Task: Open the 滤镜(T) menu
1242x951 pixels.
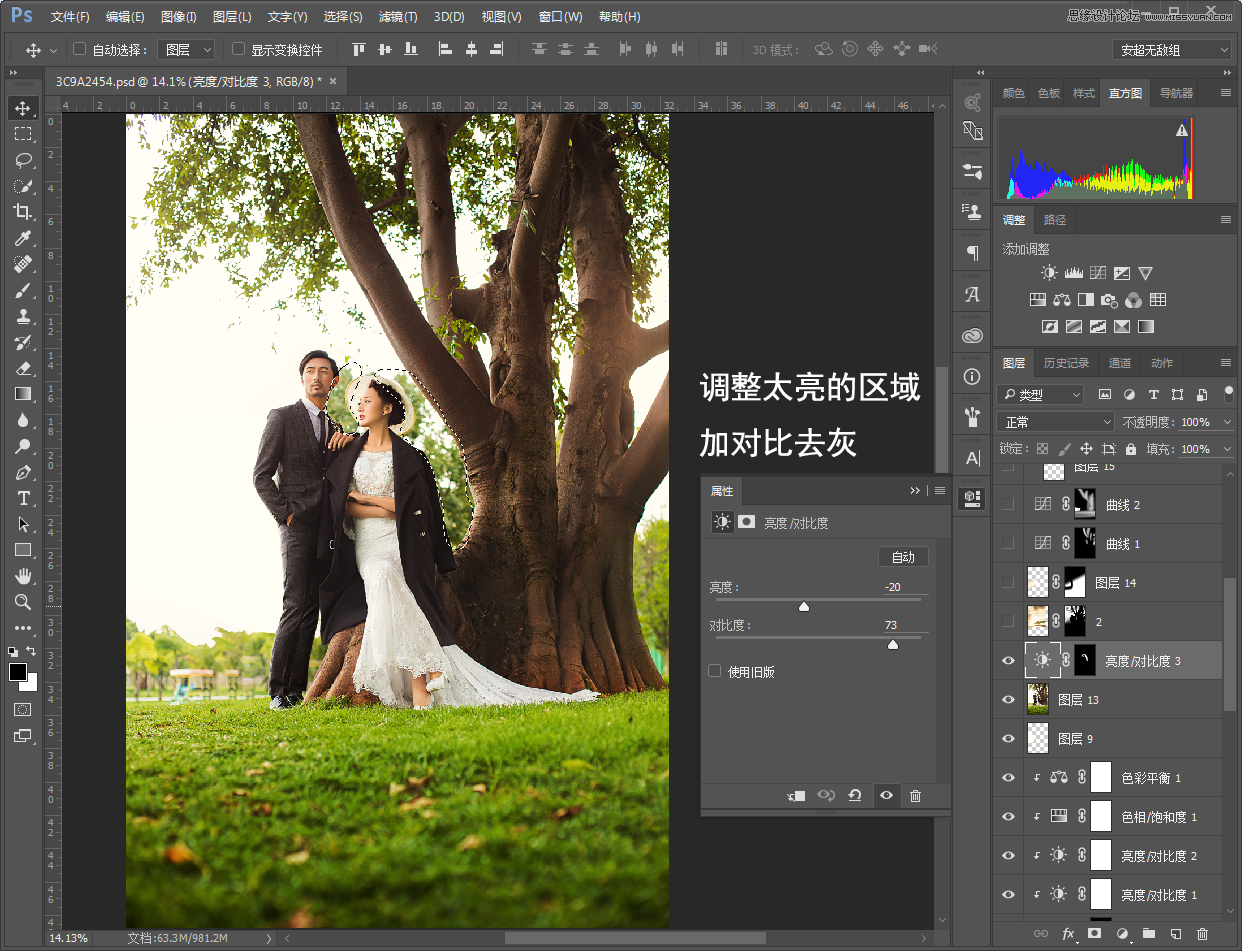Action: click(398, 17)
